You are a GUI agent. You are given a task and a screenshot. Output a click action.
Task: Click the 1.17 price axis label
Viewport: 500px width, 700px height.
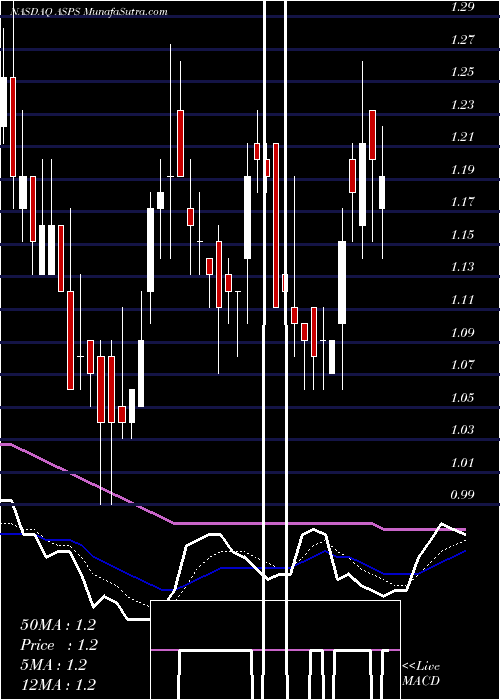[x=463, y=202]
